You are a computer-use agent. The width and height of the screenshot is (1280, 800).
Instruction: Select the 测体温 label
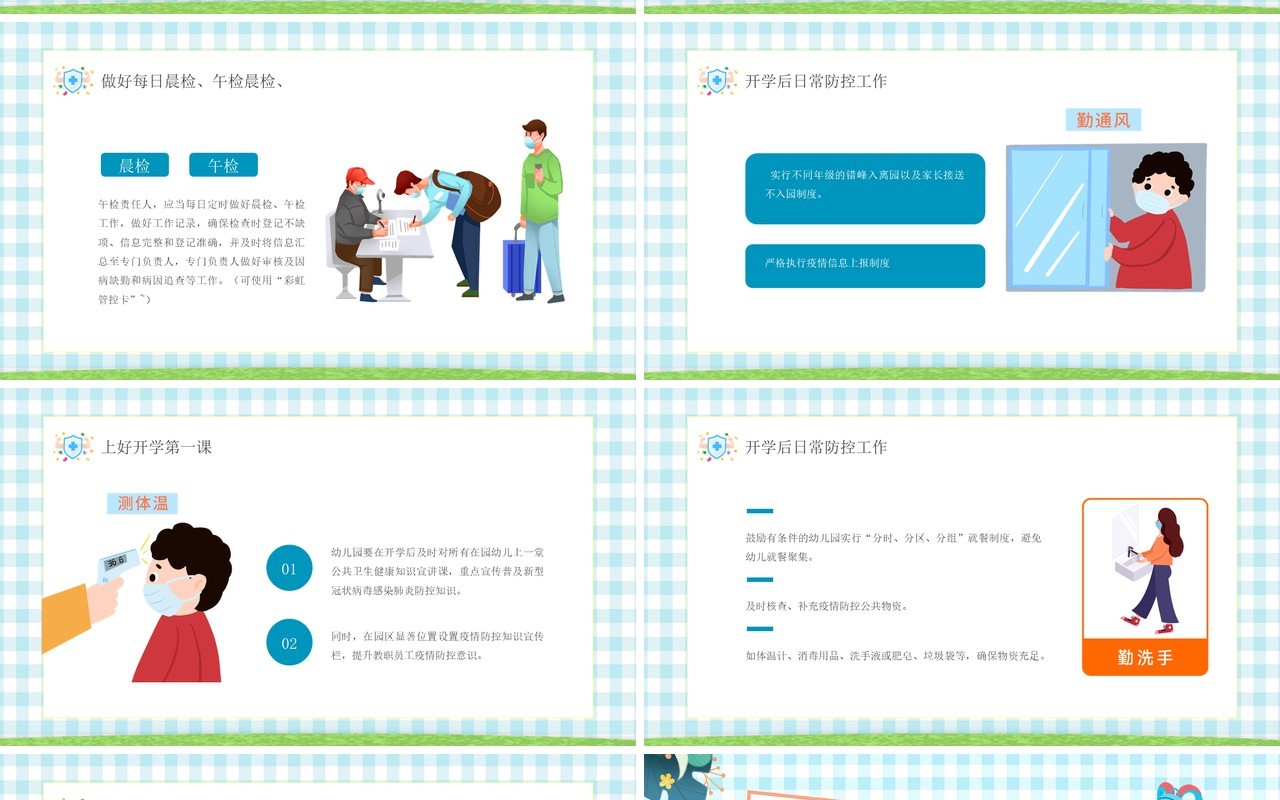(x=142, y=503)
